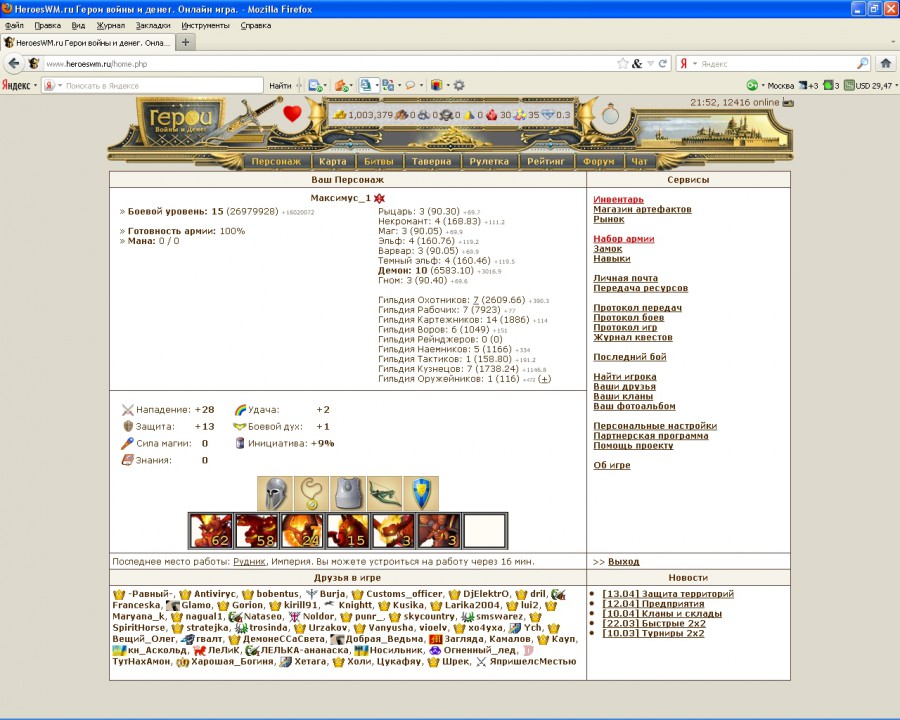Open the new tab plus button

(185, 42)
